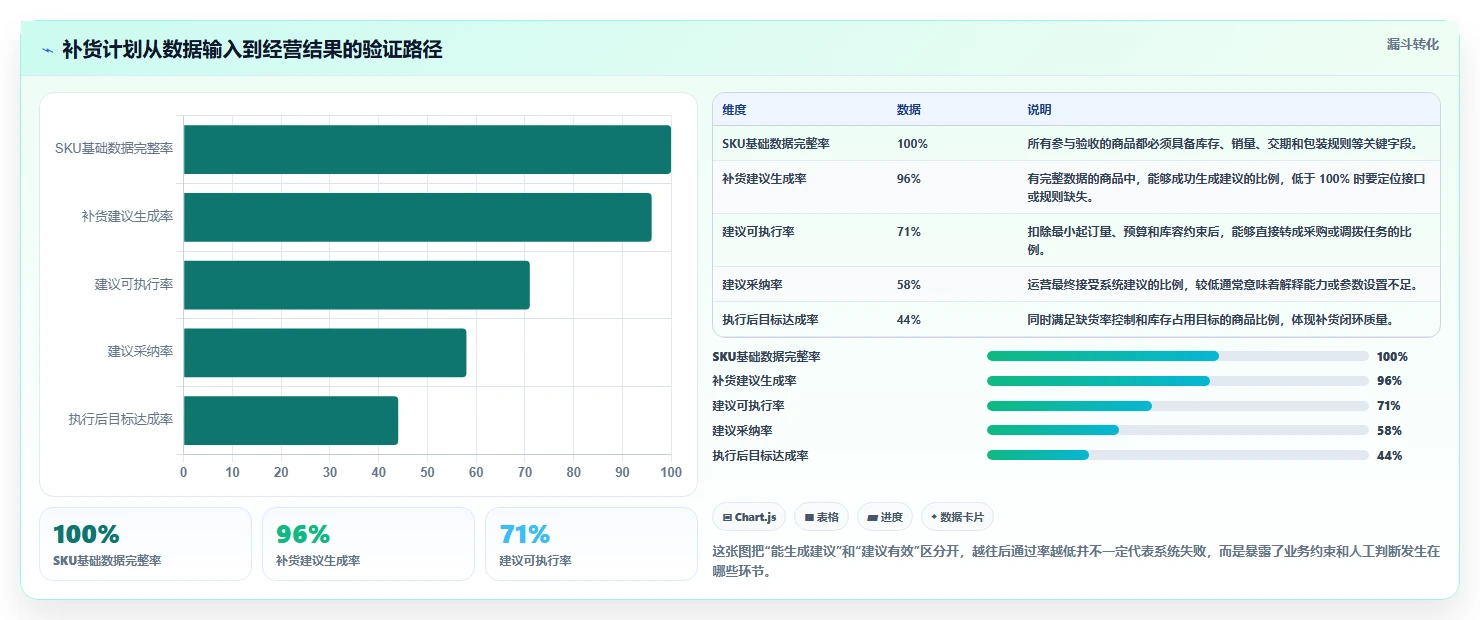Click the sparkle icon in 数据卡片 chip

(x=934, y=517)
